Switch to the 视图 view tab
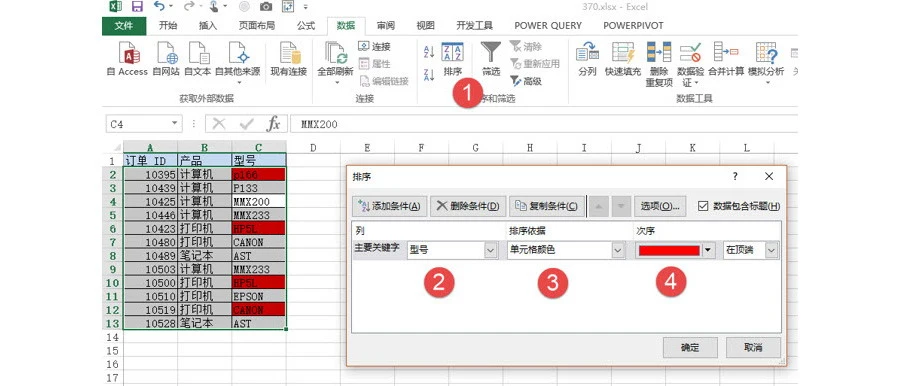This screenshot has width=900, height=386. 425,26
